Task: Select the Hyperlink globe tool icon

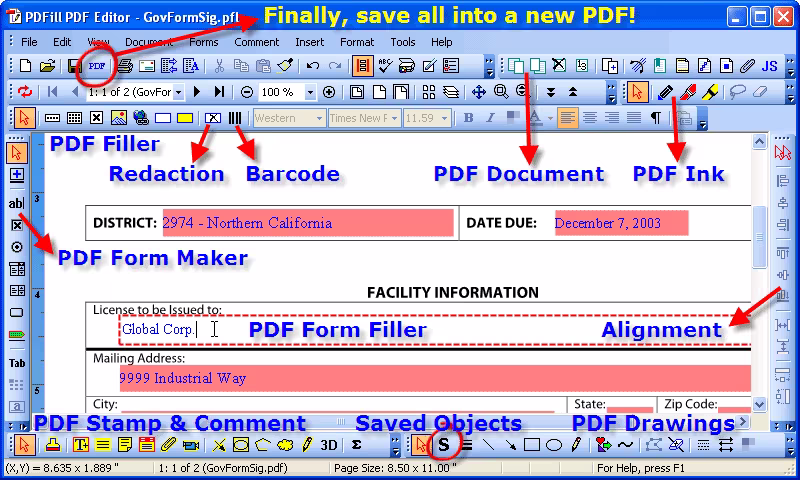Action: (x=141, y=118)
